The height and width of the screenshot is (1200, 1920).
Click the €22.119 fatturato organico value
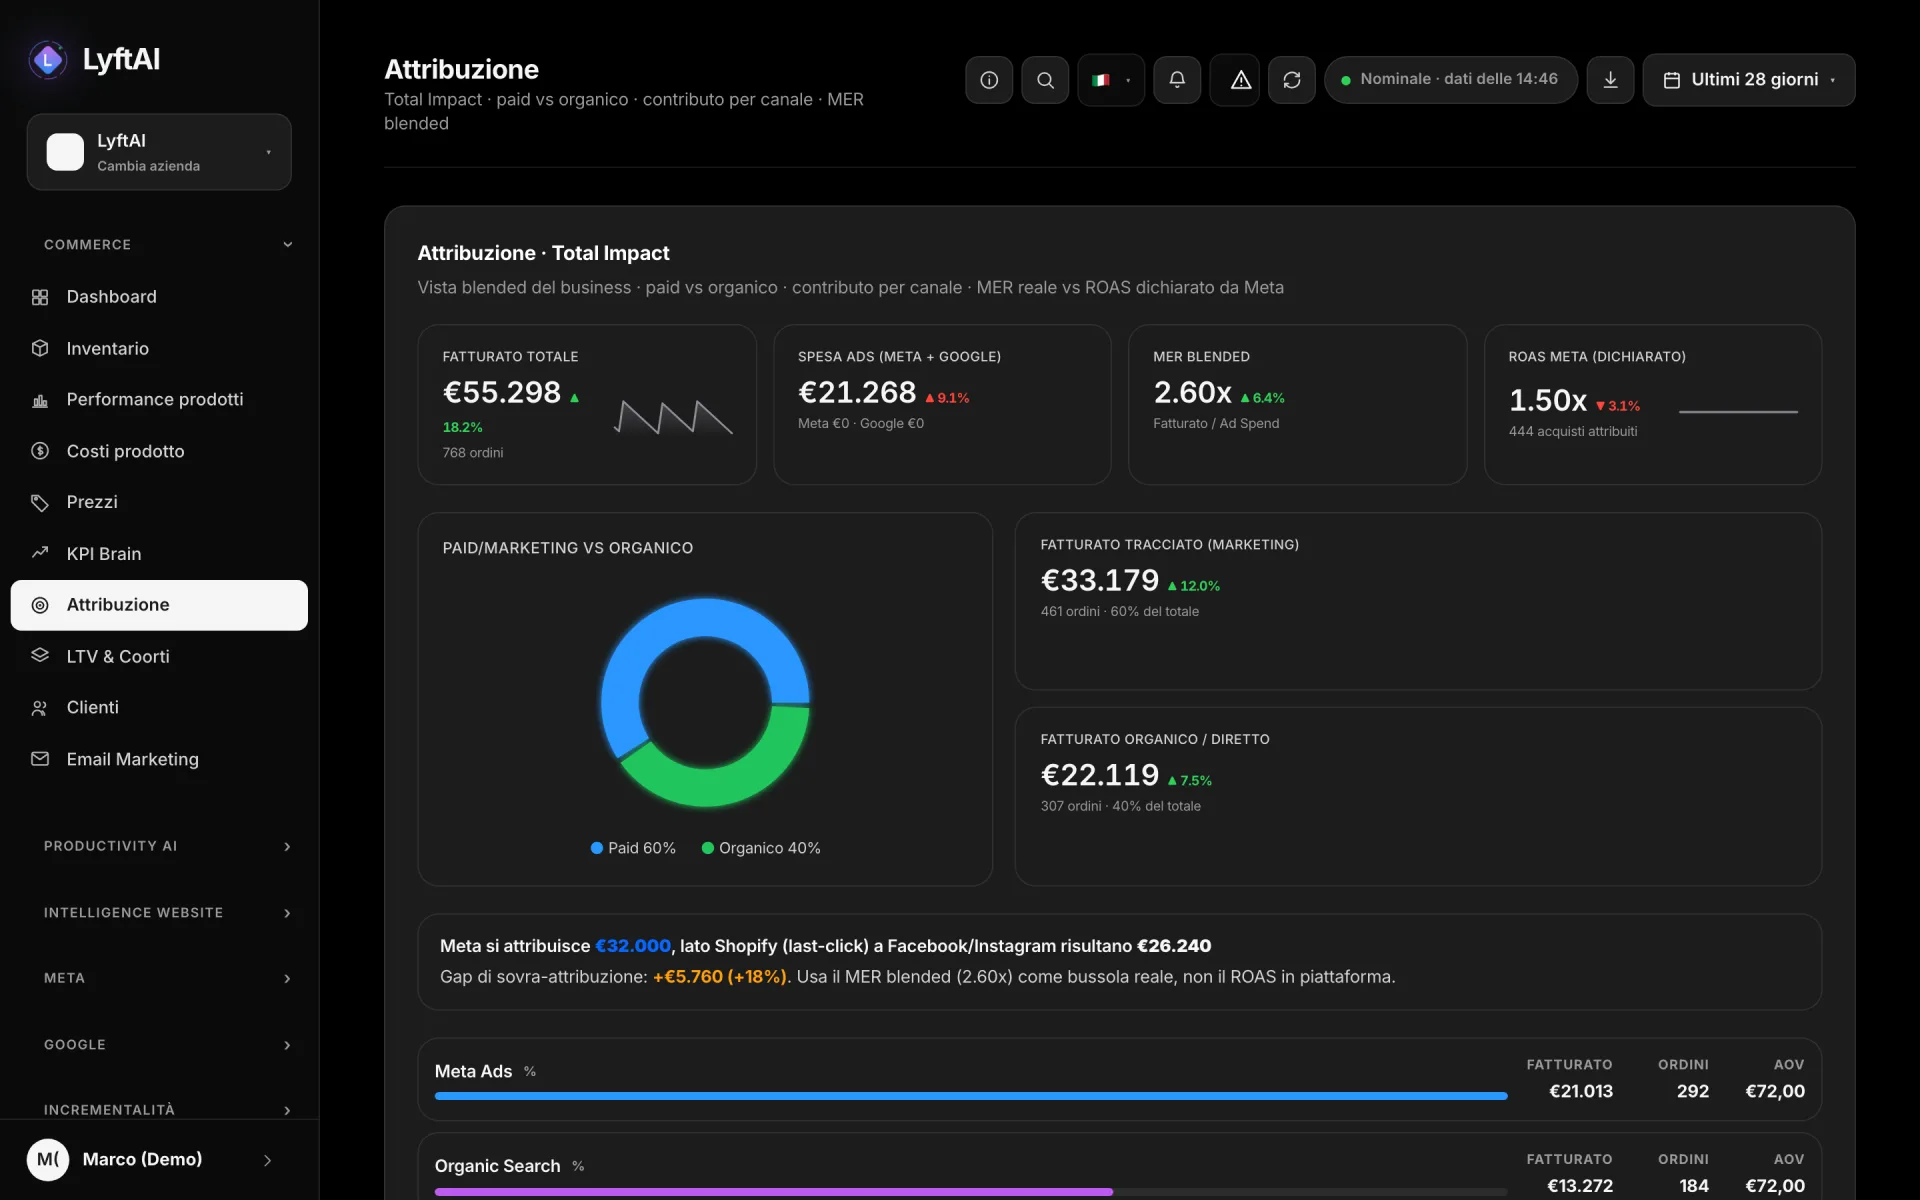pyautogui.click(x=1100, y=775)
